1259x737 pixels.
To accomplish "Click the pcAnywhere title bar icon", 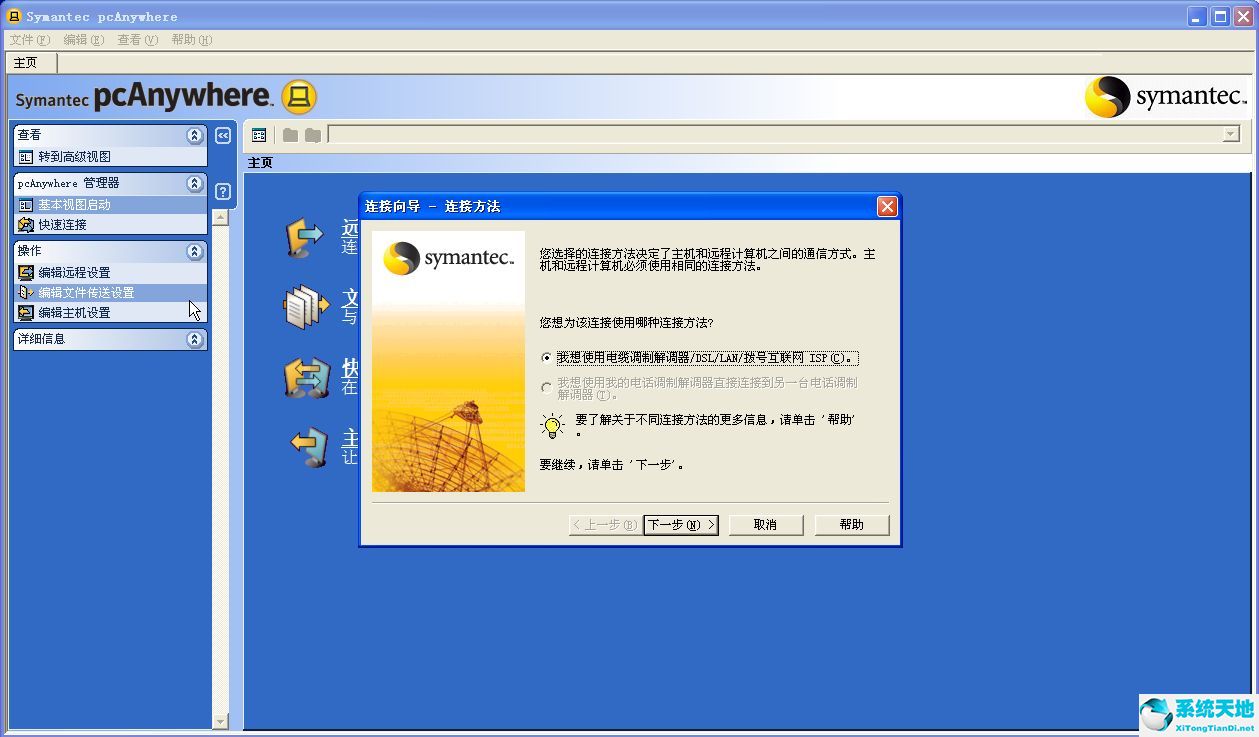I will click(x=14, y=16).
